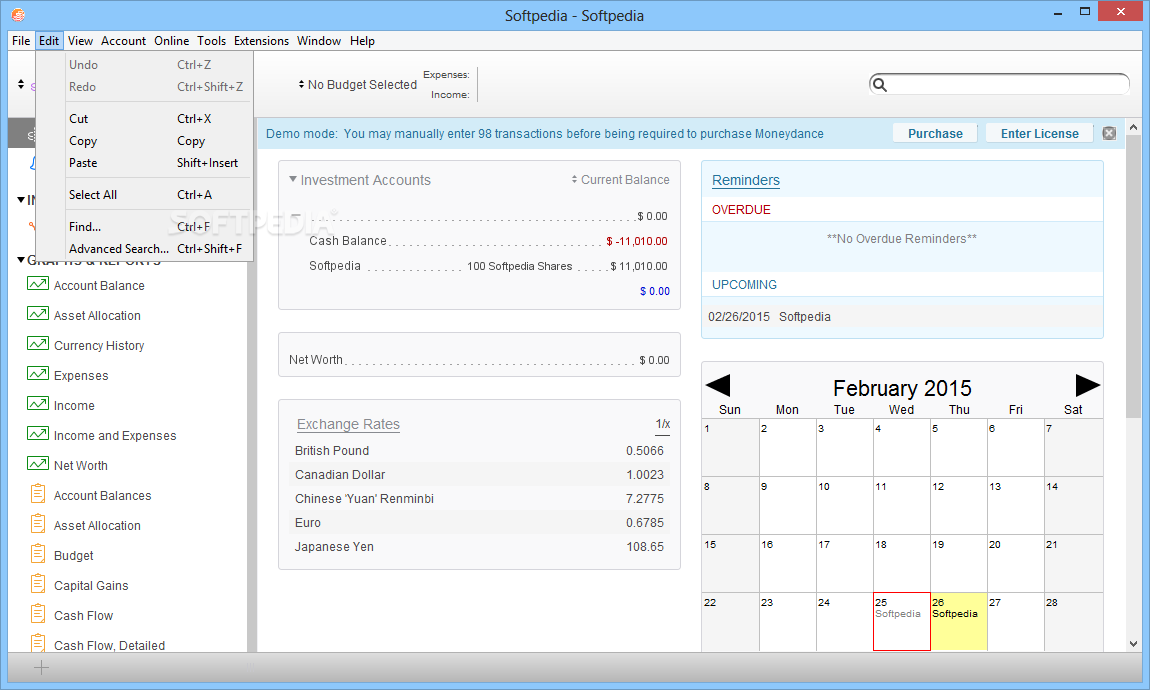
Task: Choose Copy from the Edit menu
Action: [x=144, y=141]
